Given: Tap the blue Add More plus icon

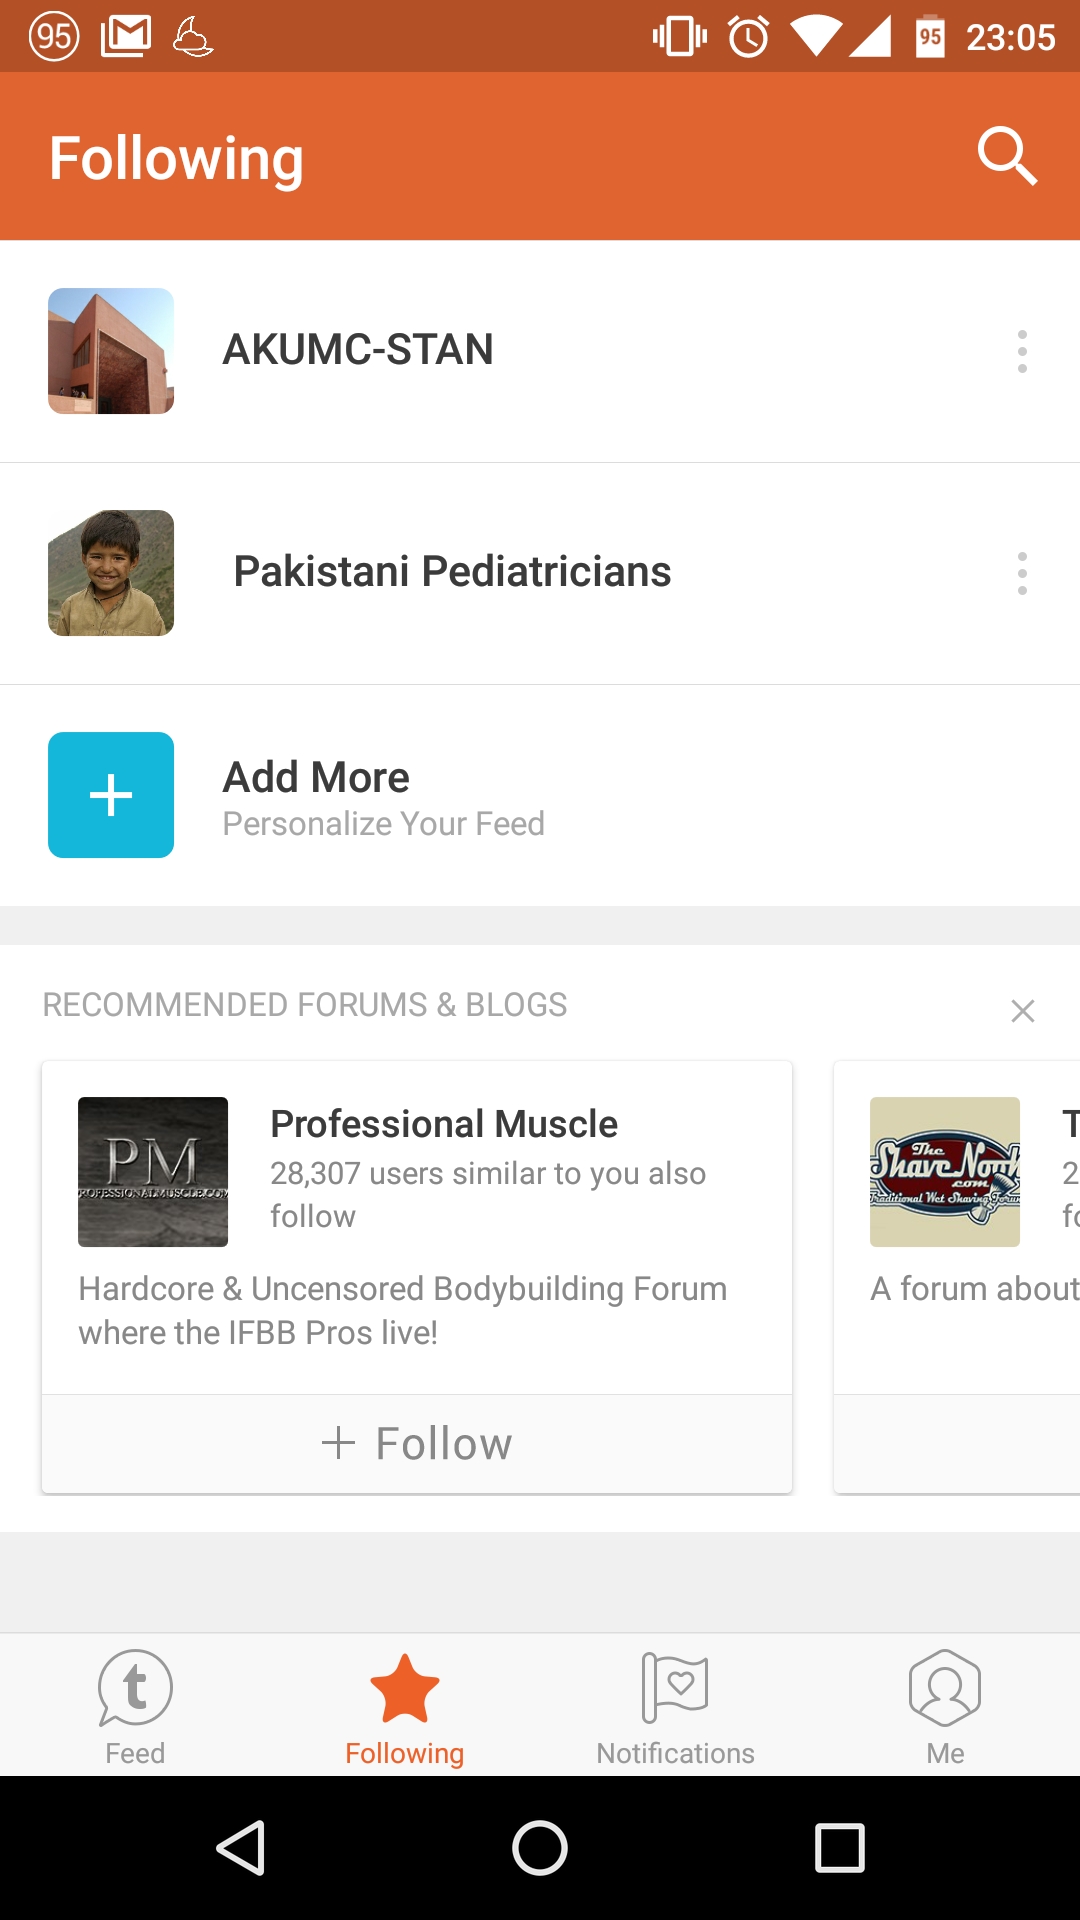Looking at the screenshot, I should point(111,795).
